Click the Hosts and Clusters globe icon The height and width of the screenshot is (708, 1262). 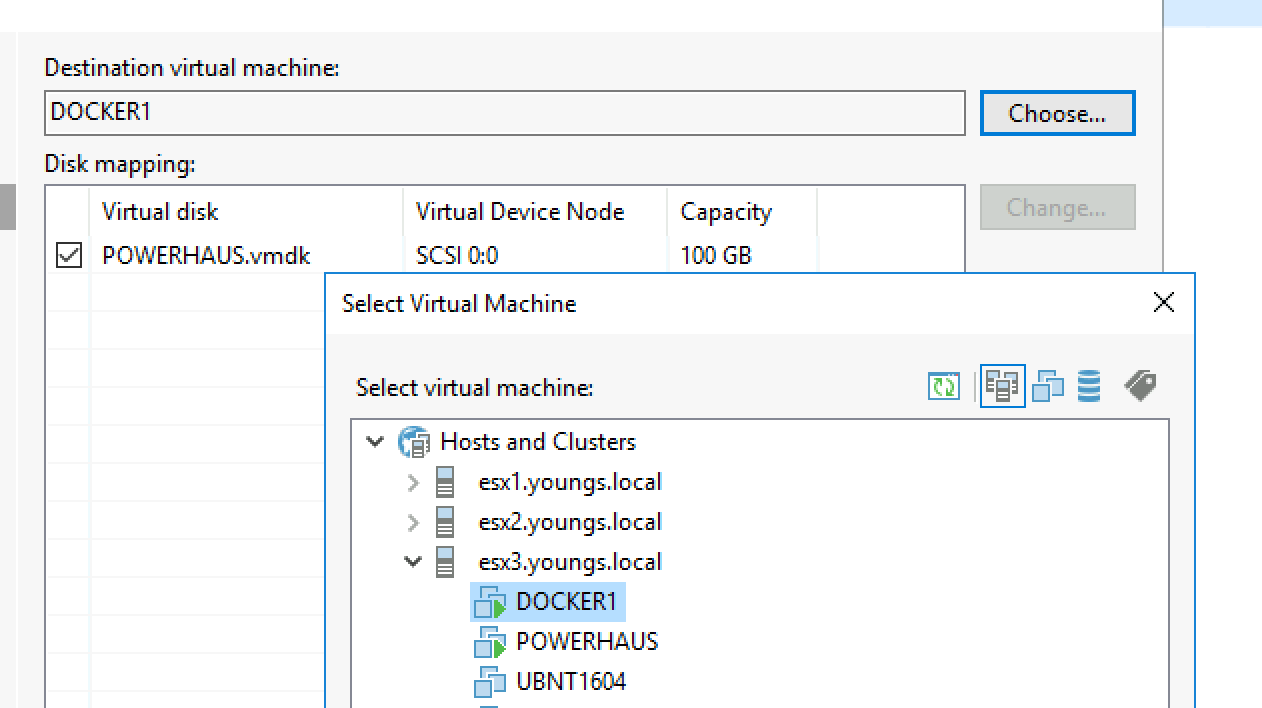[413, 442]
